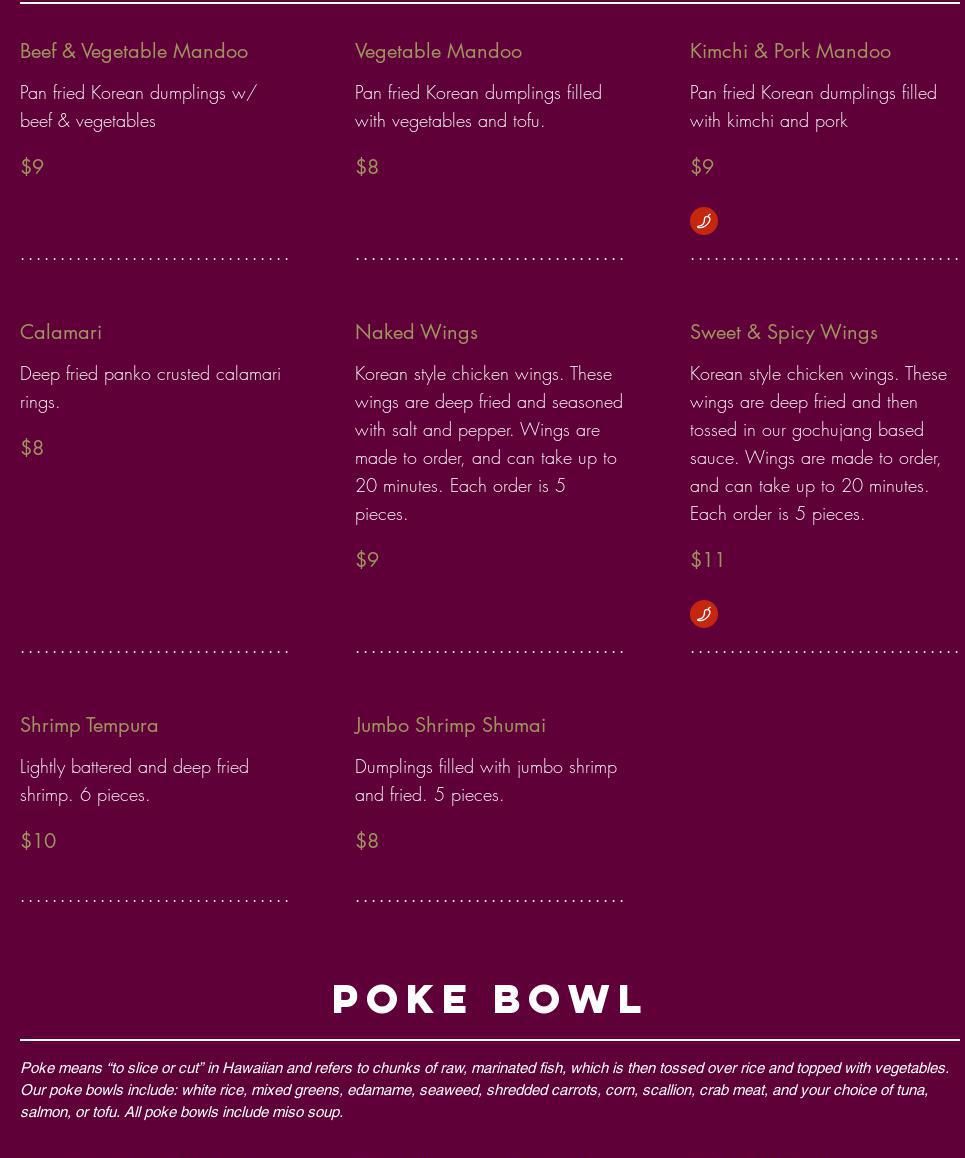Click the Naked Wings description text

pyautogui.click(x=488, y=444)
